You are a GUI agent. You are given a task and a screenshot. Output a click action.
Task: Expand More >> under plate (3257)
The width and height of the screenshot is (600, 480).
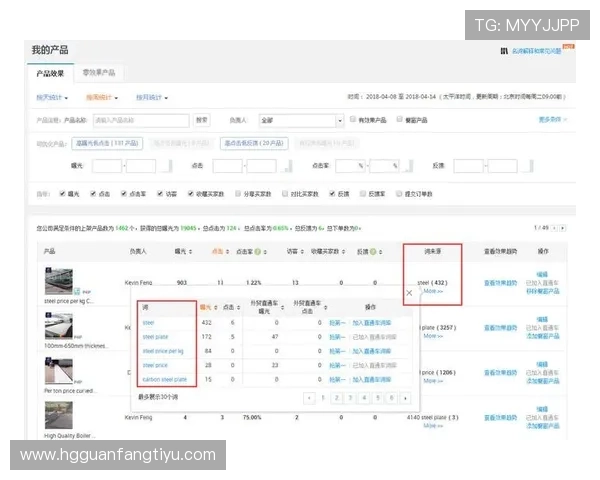(433, 336)
